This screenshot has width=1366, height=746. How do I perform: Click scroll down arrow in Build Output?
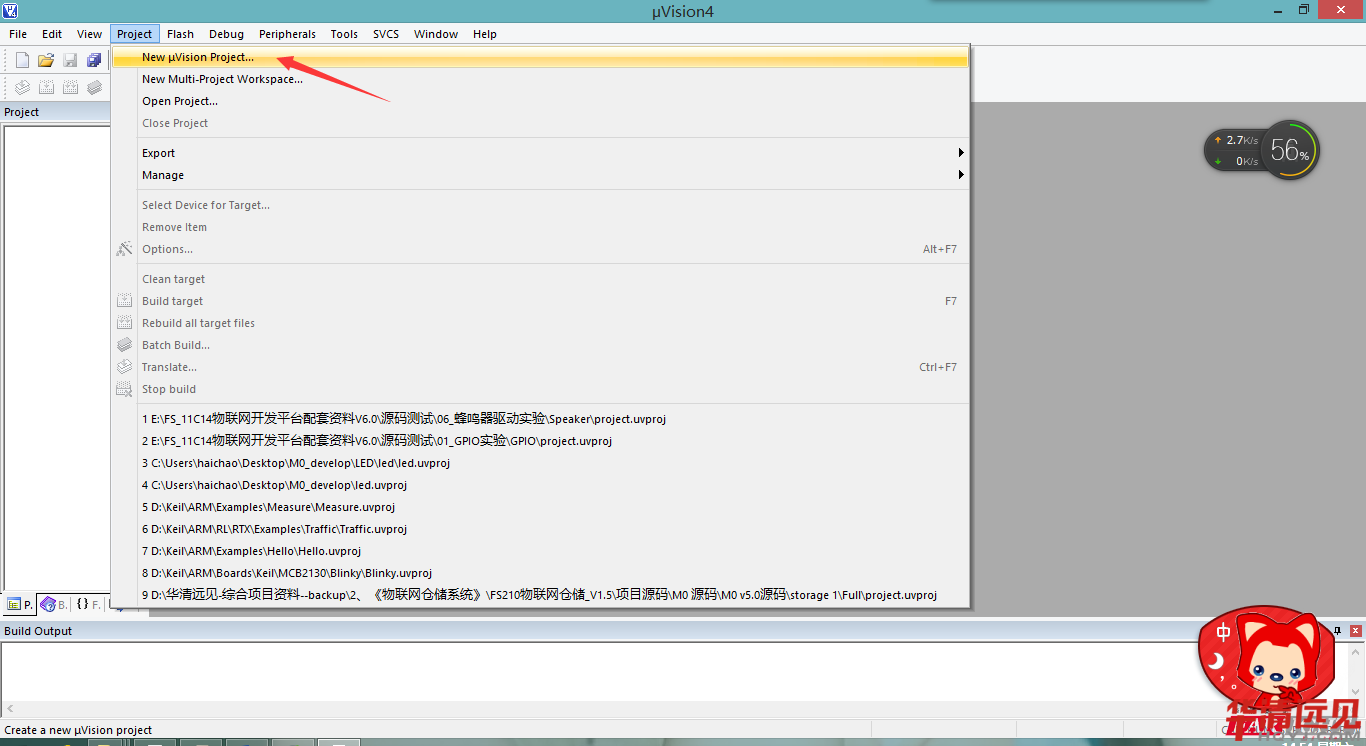point(1355,692)
